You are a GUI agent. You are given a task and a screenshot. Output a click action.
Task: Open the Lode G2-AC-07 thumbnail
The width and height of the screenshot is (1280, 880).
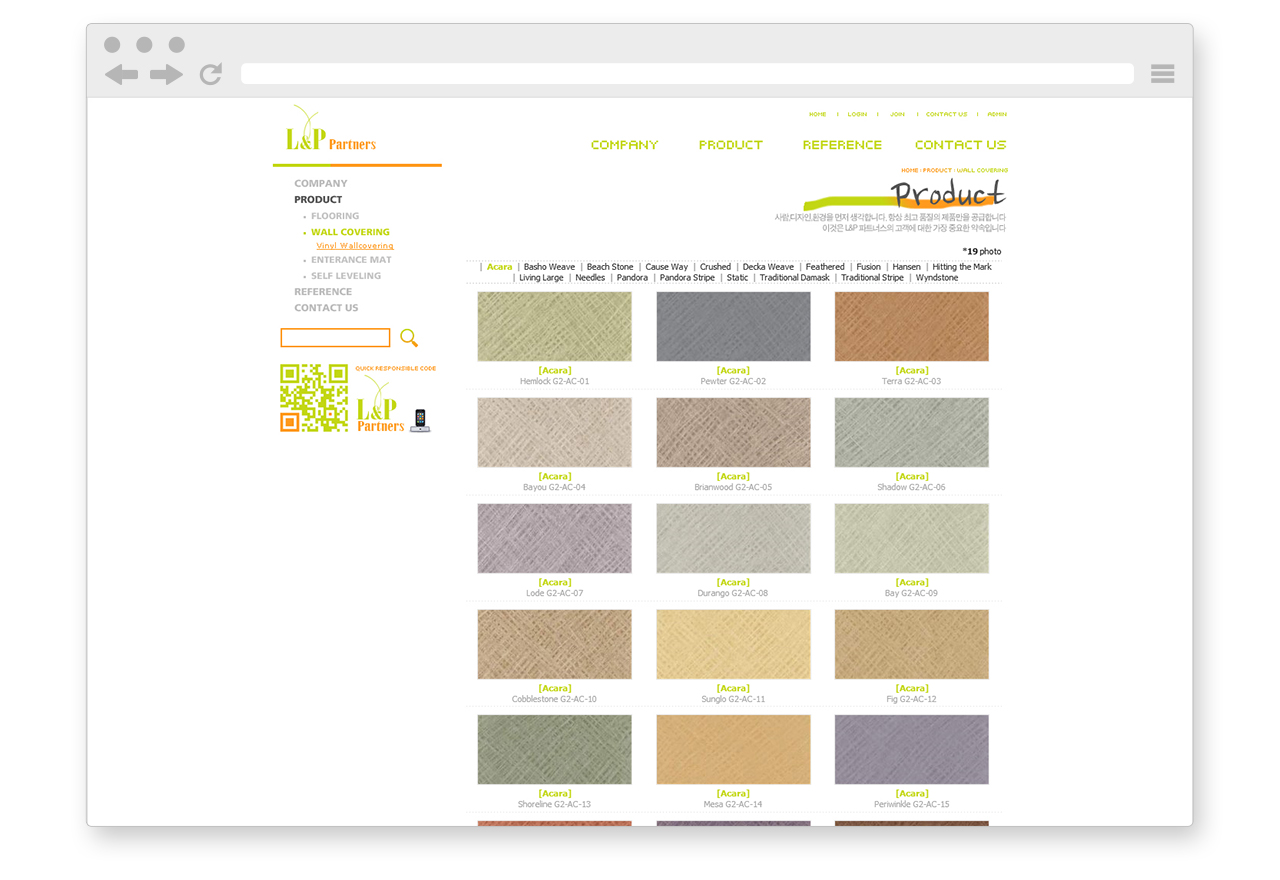554,539
